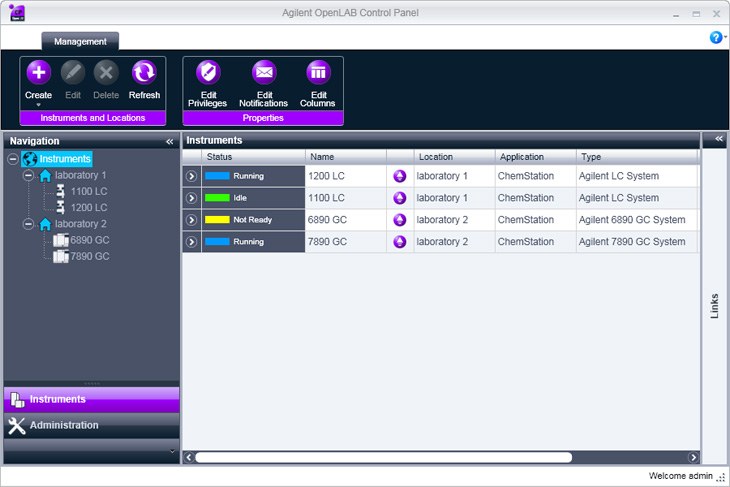Select laboratory 2 in navigation tree
Screen dimensions: 730x487
click(81, 224)
